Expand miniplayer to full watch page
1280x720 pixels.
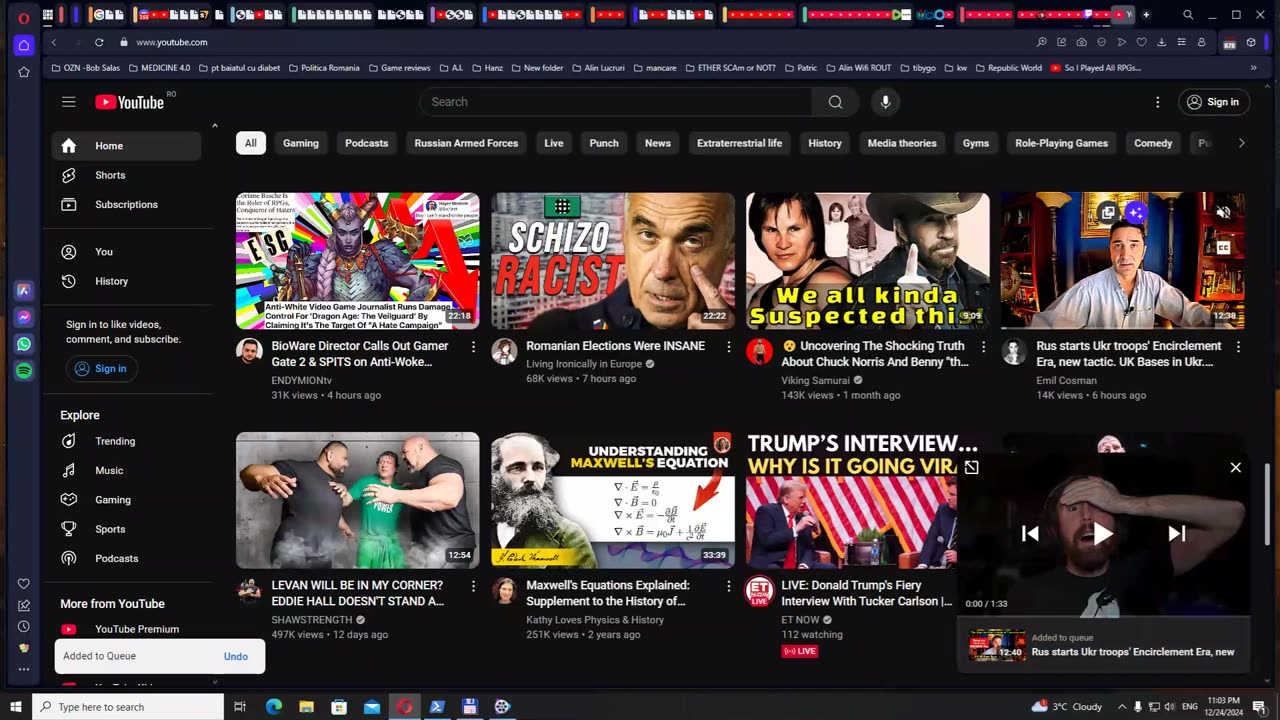(x=971, y=467)
